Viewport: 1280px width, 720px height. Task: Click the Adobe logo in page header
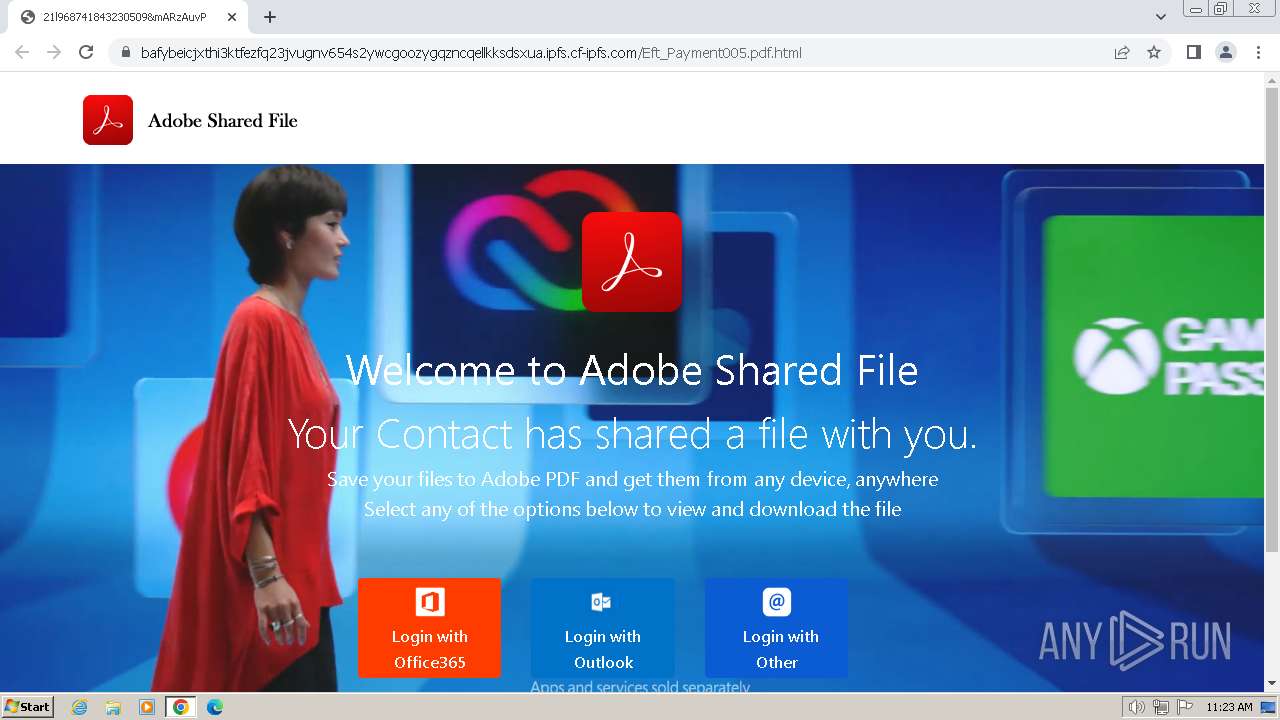pos(108,120)
